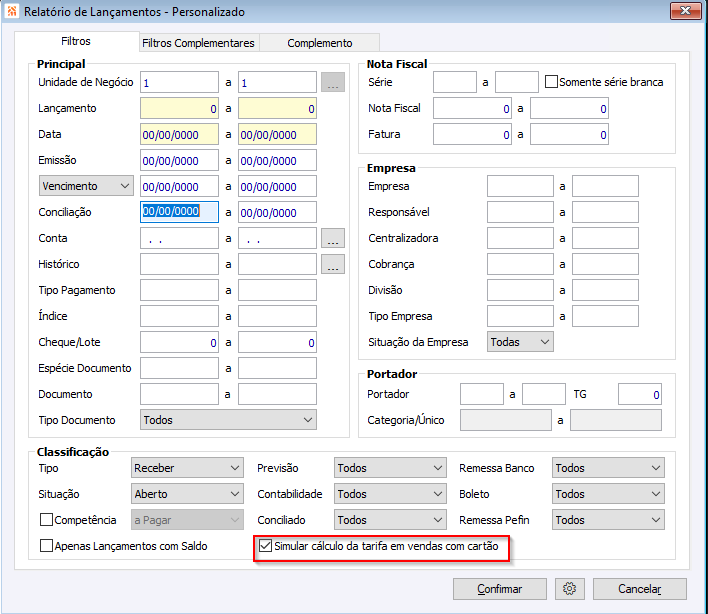Click the second Centralizadora field
Image resolution: width=708 pixels, height=614 pixels.
[605, 238]
